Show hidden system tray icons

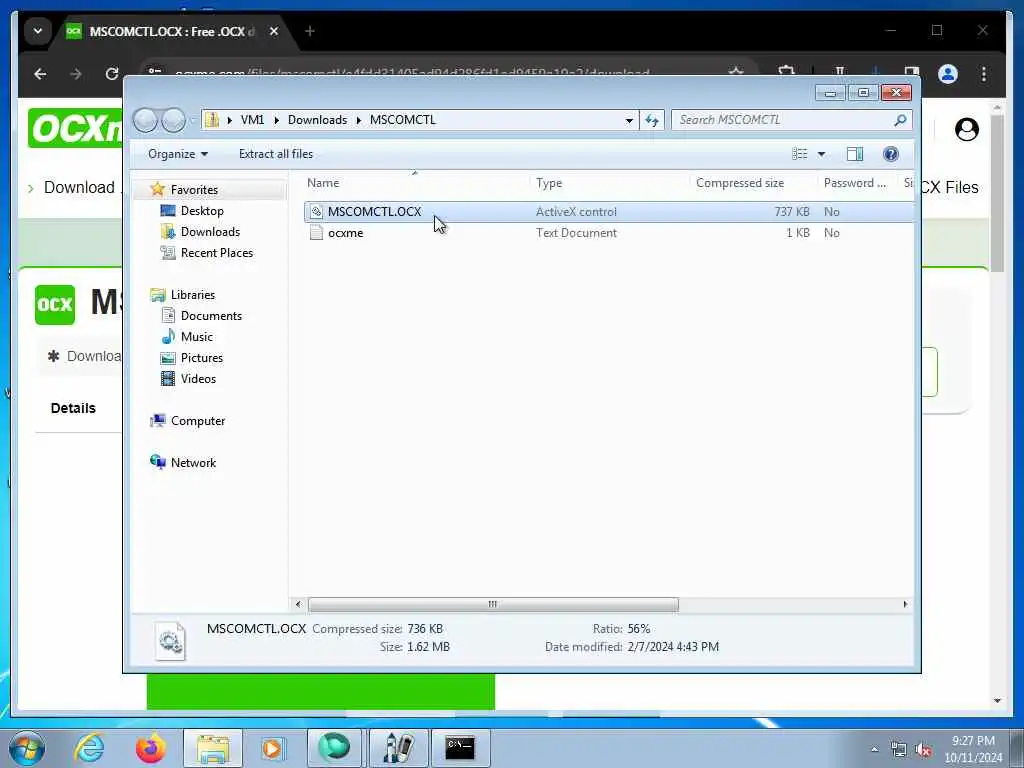pos(874,750)
